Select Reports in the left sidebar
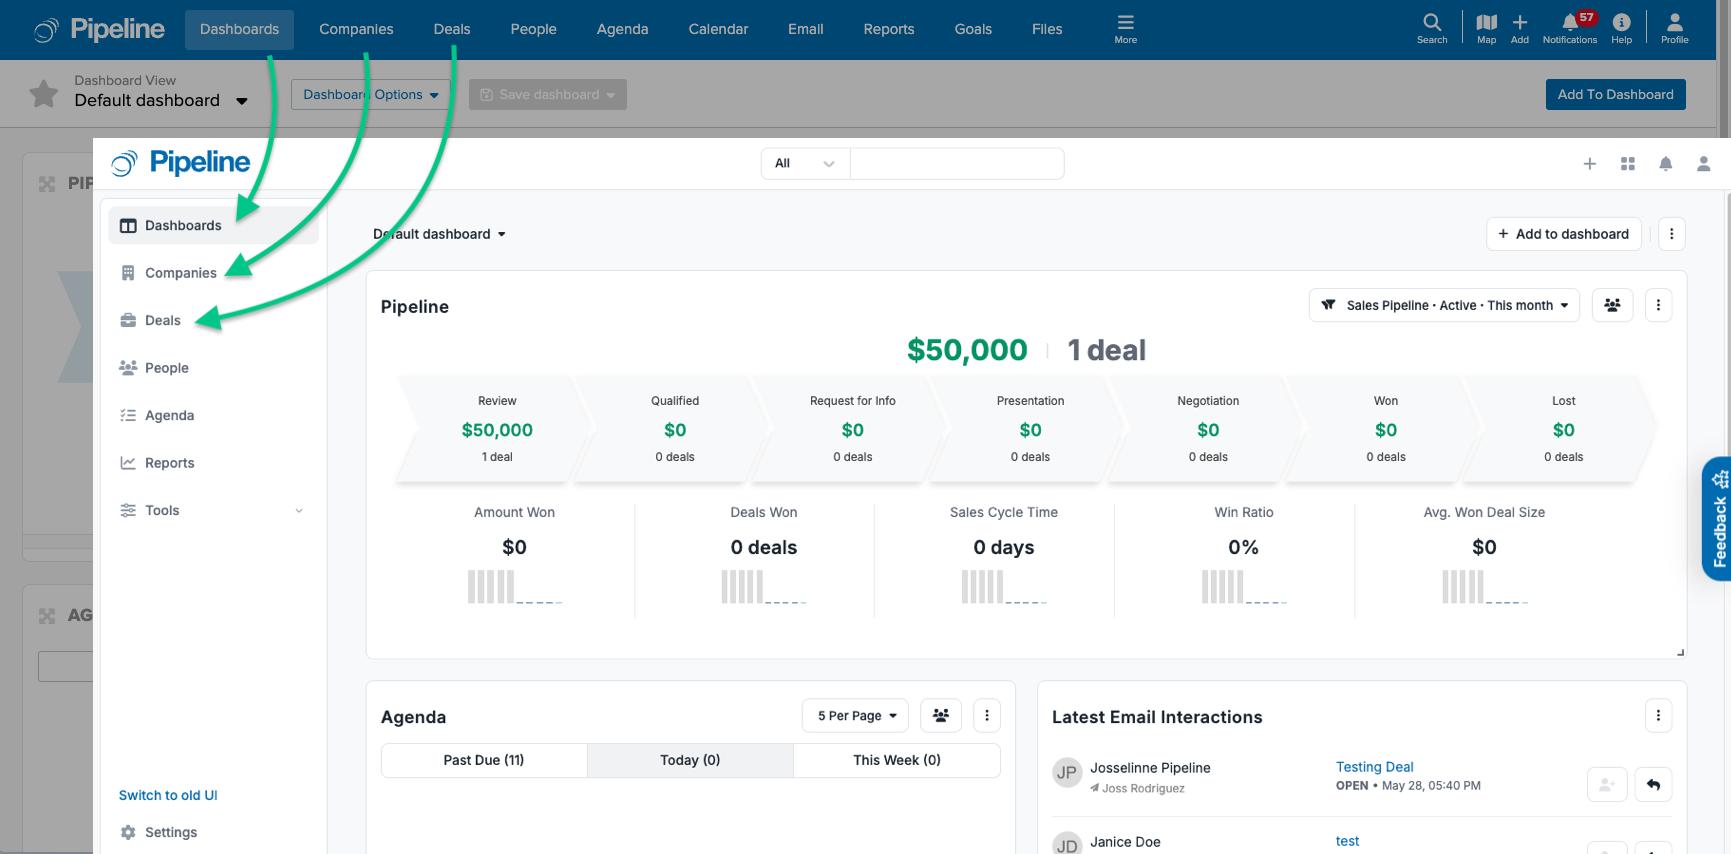1731x854 pixels. tap(213, 463)
